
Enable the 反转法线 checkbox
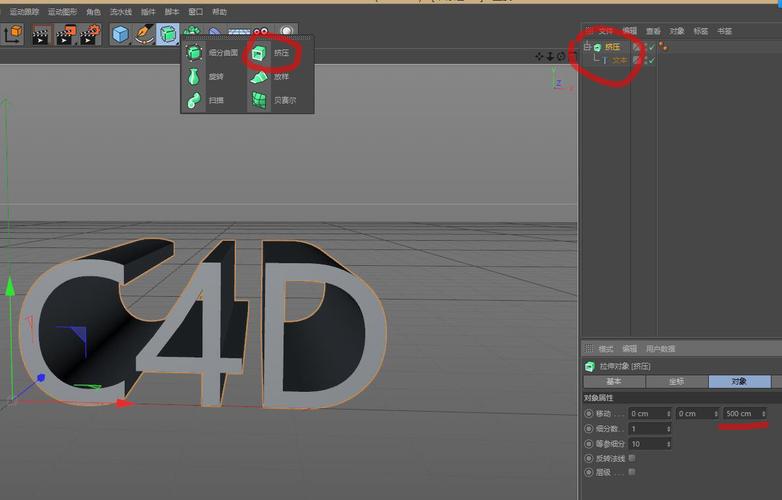tap(631, 458)
